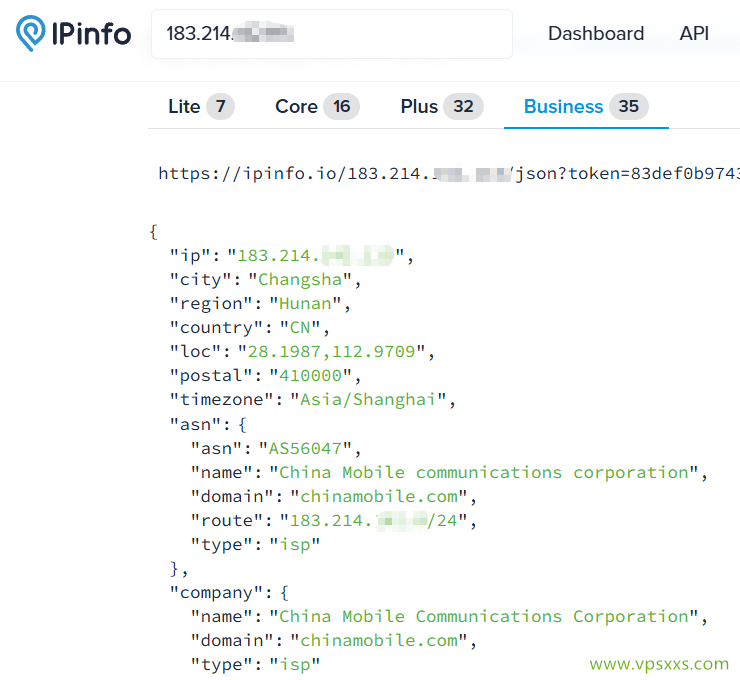Select the company type value "isp"
Viewport: 740px width, 680px height.
pos(295,664)
